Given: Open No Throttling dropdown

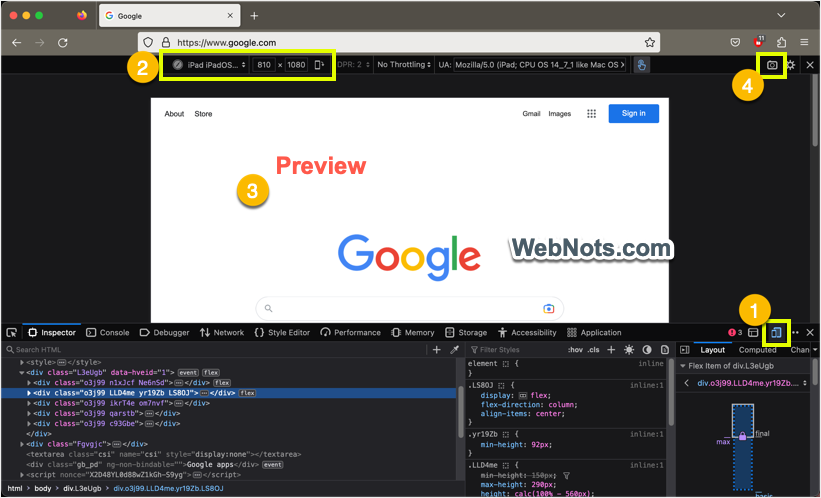Looking at the screenshot, I should pyautogui.click(x=404, y=65).
